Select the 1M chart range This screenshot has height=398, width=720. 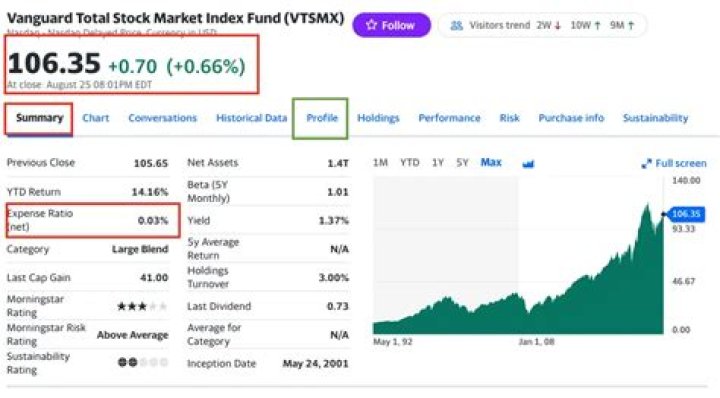point(381,163)
